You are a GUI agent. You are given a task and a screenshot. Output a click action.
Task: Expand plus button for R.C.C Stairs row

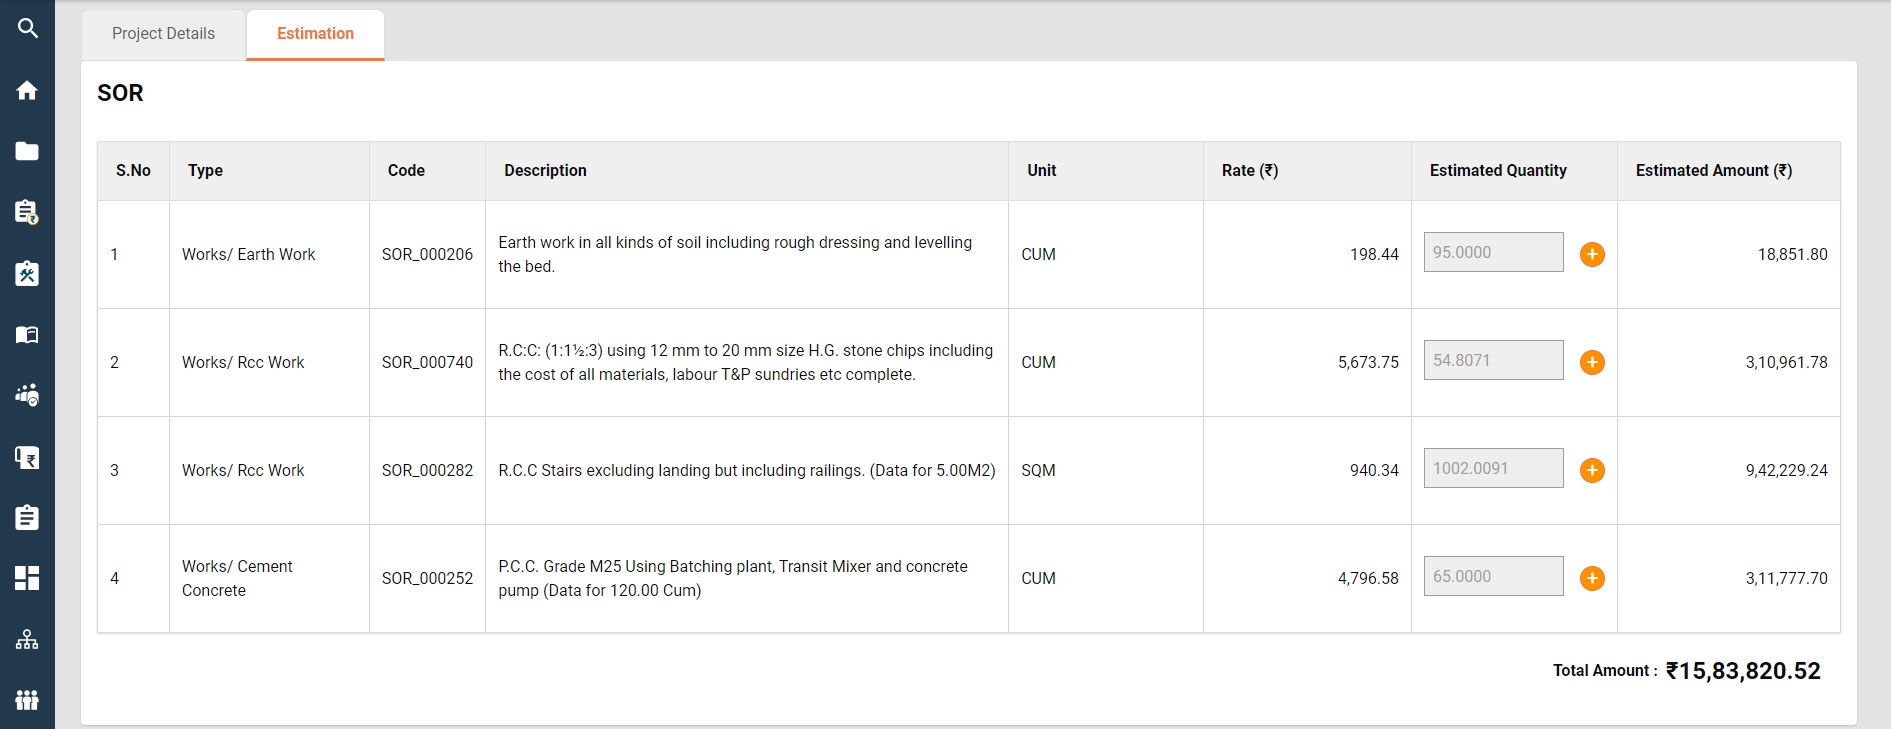tap(1592, 470)
